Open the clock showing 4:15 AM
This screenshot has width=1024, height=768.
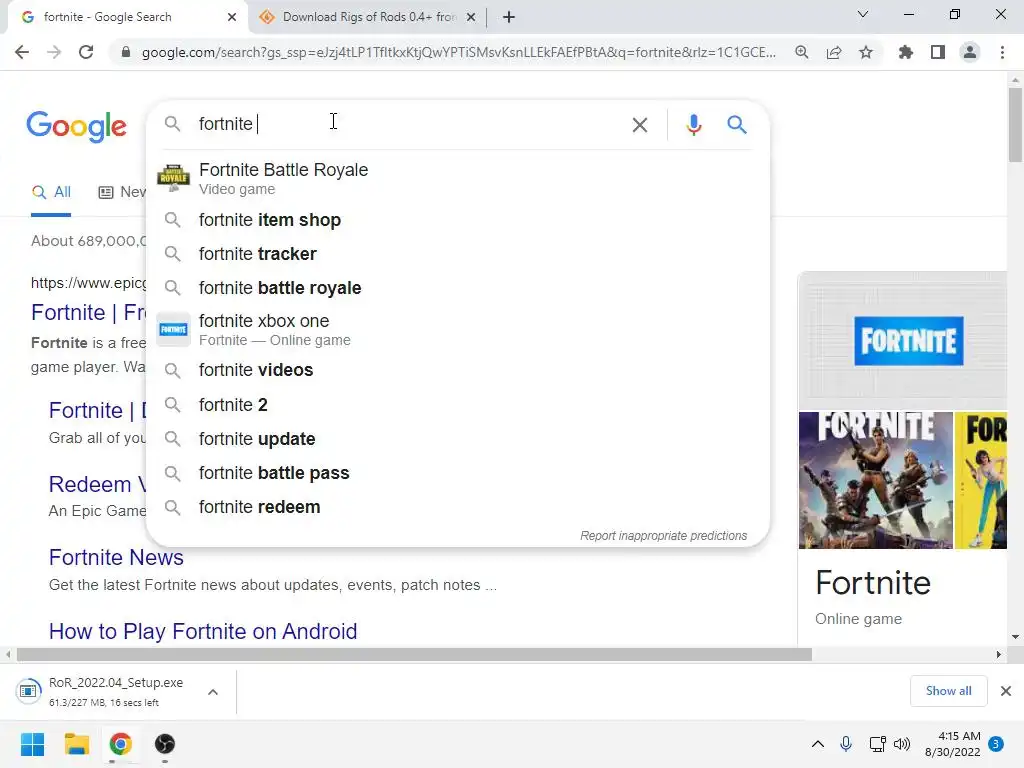(x=953, y=744)
